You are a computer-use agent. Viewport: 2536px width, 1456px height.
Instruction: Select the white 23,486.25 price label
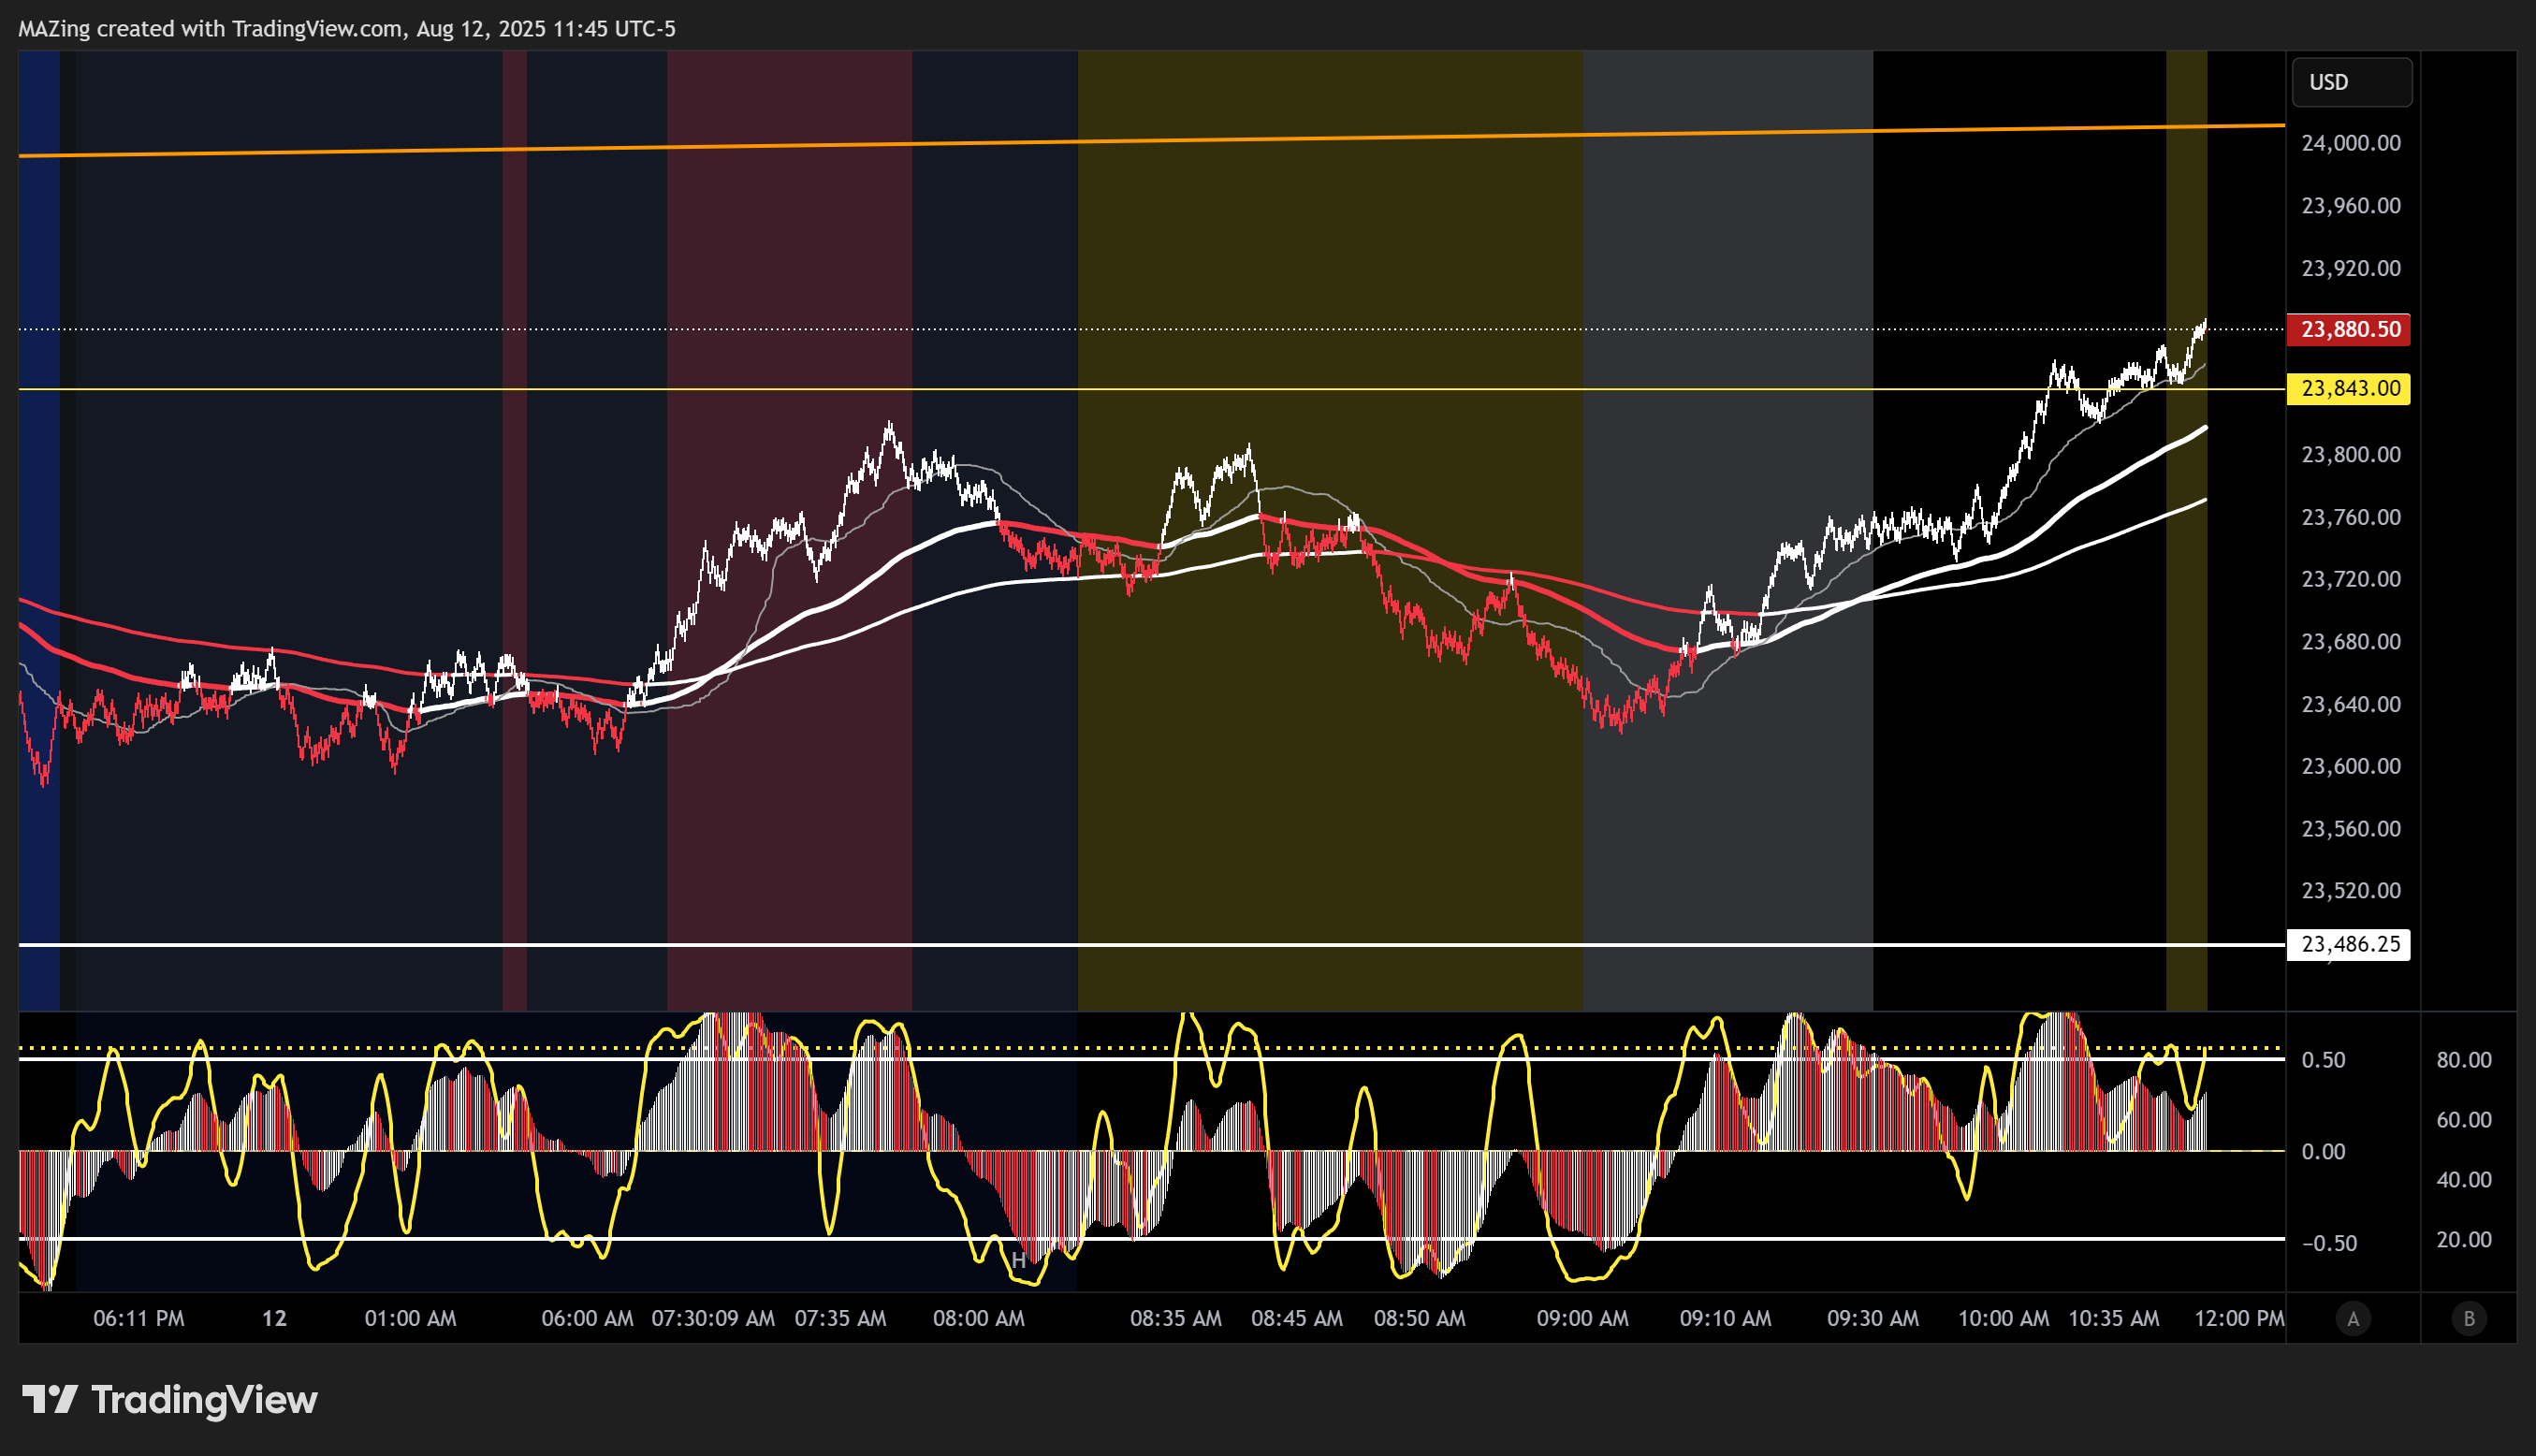2348,944
